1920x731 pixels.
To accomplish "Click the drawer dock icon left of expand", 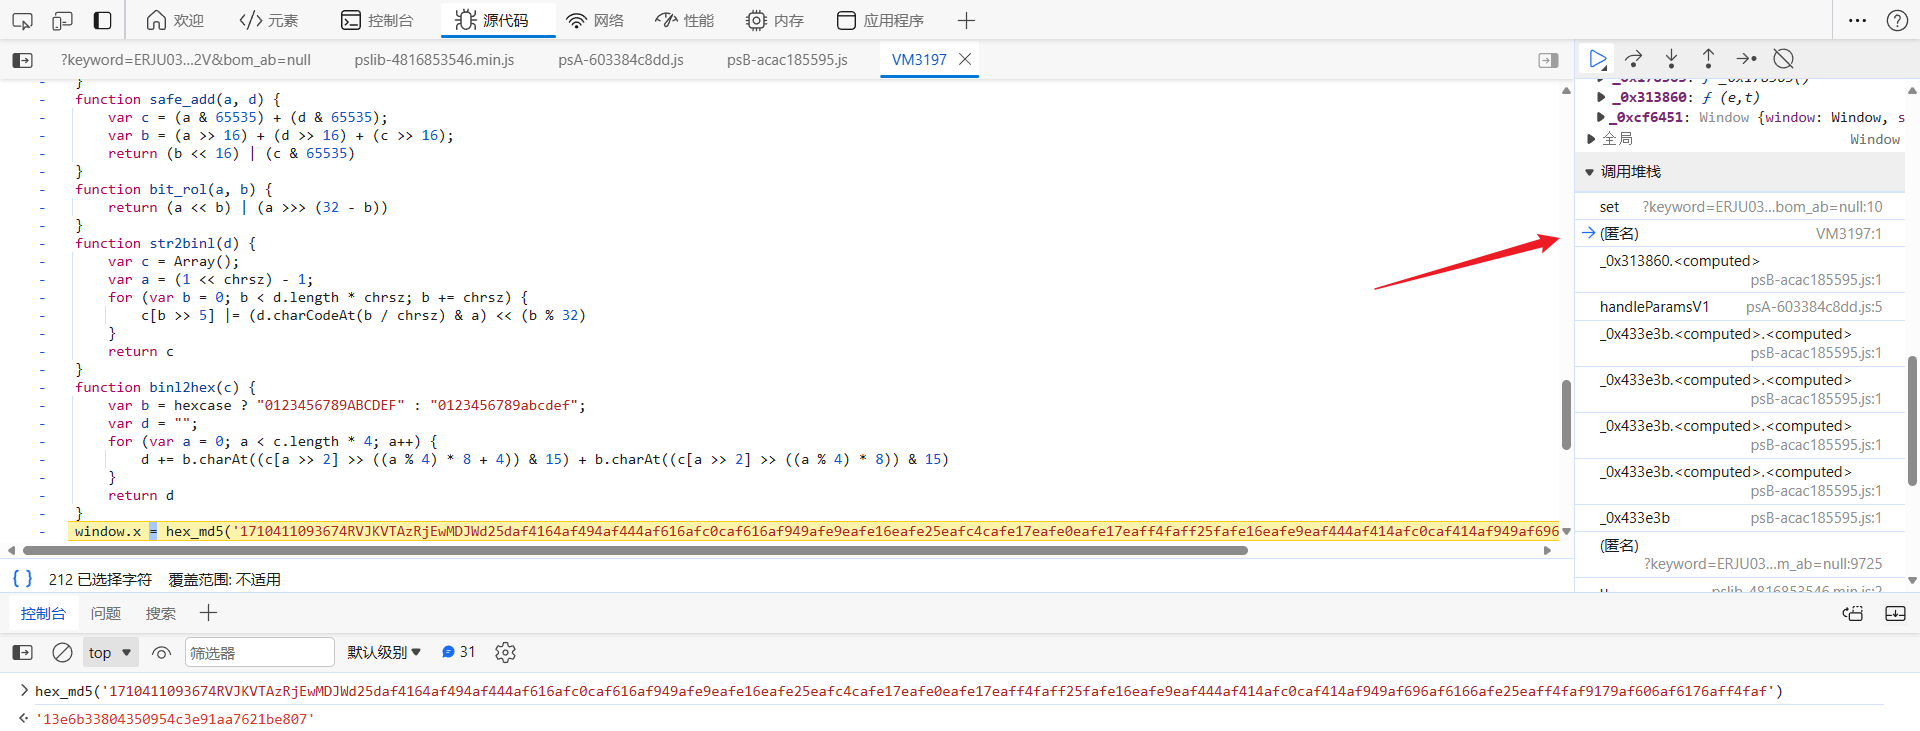I will (x=1853, y=614).
